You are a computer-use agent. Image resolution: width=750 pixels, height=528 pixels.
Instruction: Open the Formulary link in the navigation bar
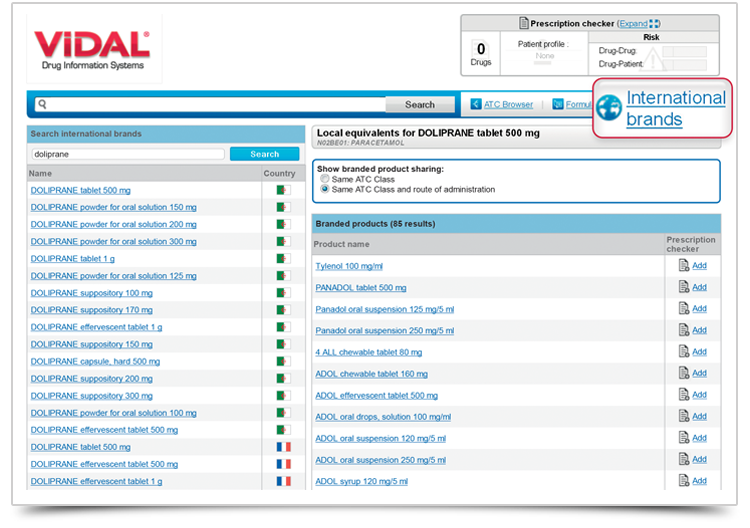[578, 104]
